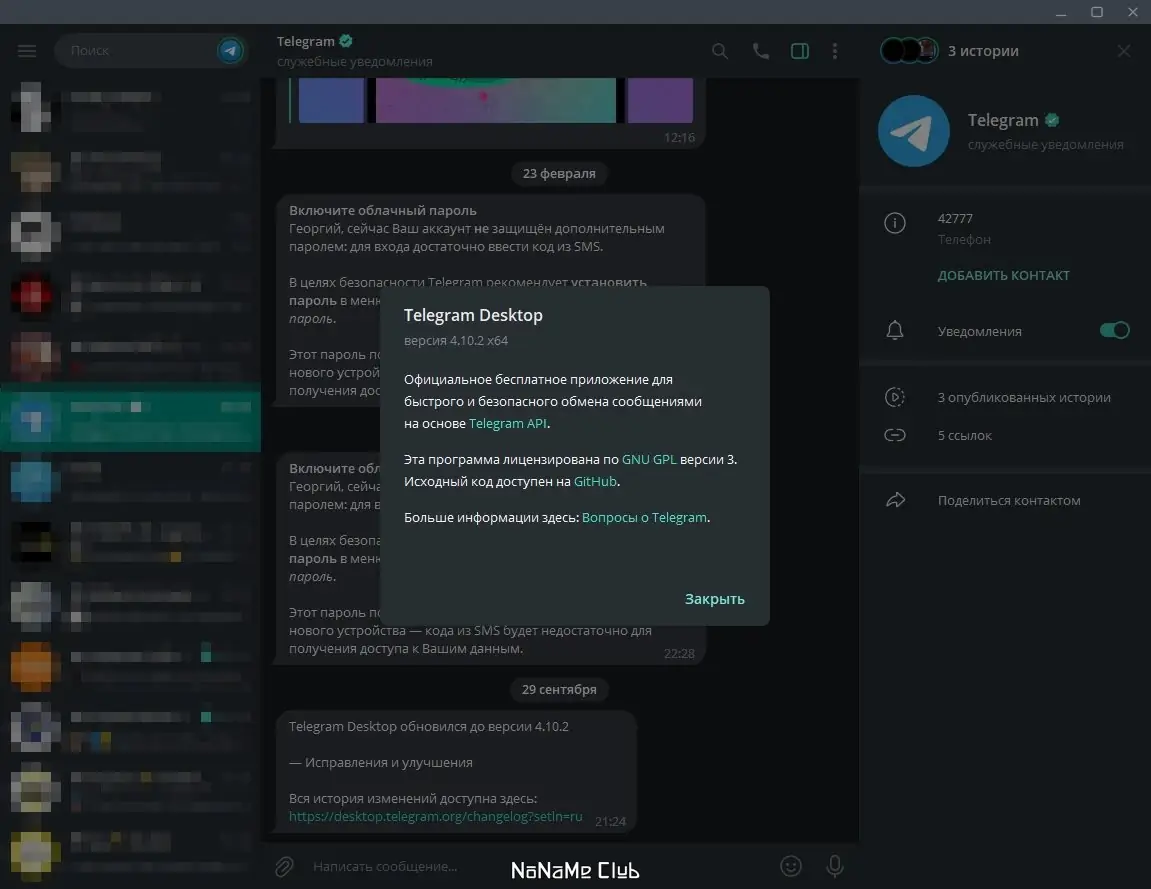The image size is (1151, 889).
Task: Close the info side panel
Action: 1124,51
